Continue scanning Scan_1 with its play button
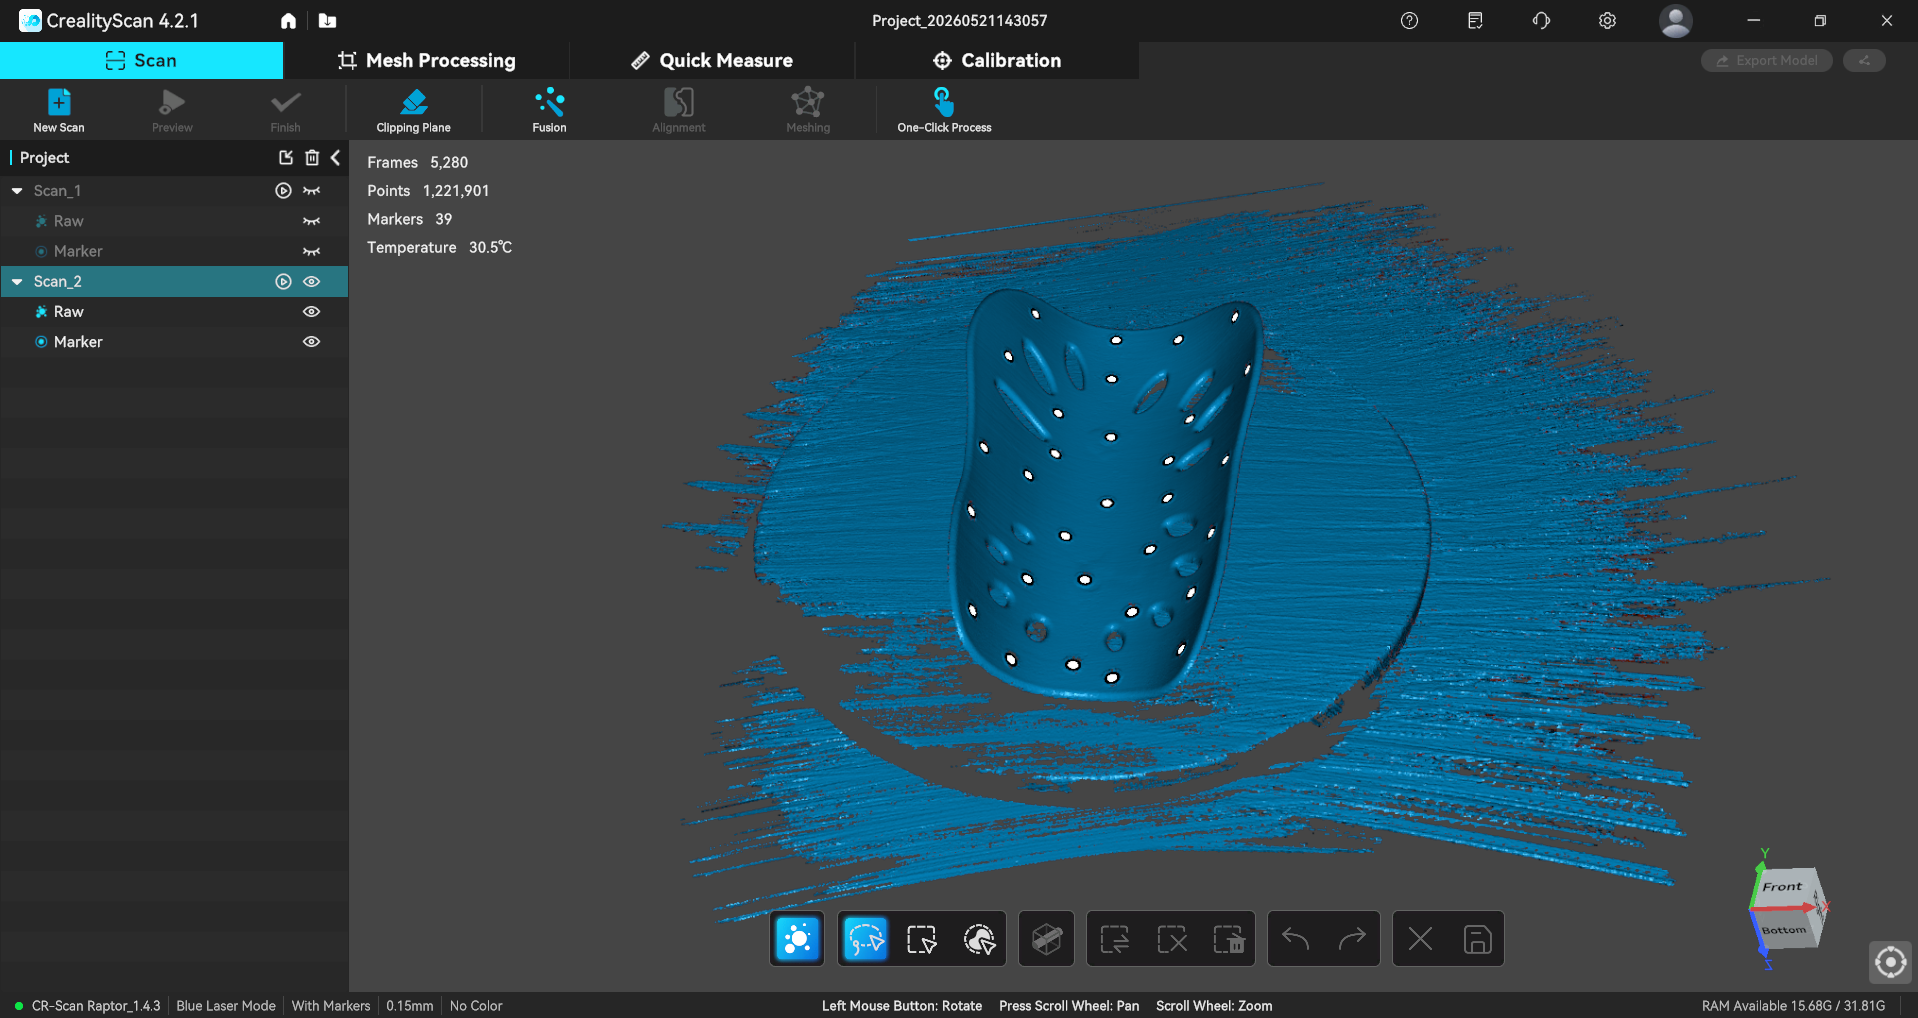The height and width of the screenshot is (1018, 1918). coord(283,190)
